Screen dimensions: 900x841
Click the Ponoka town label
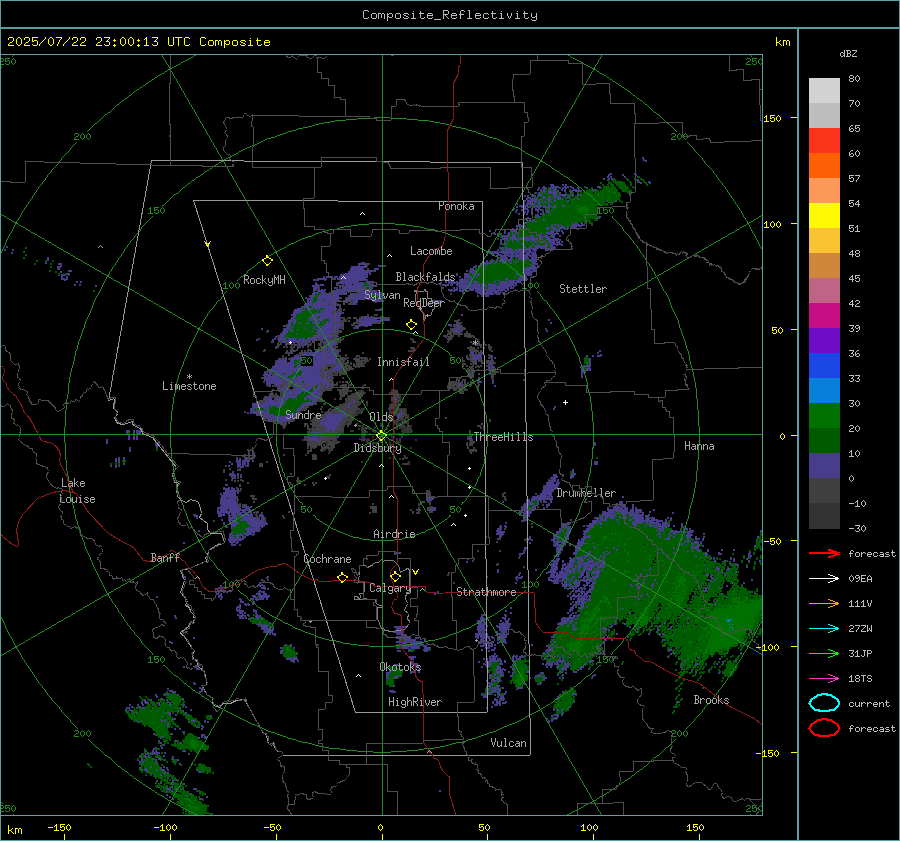coord(456,206)
